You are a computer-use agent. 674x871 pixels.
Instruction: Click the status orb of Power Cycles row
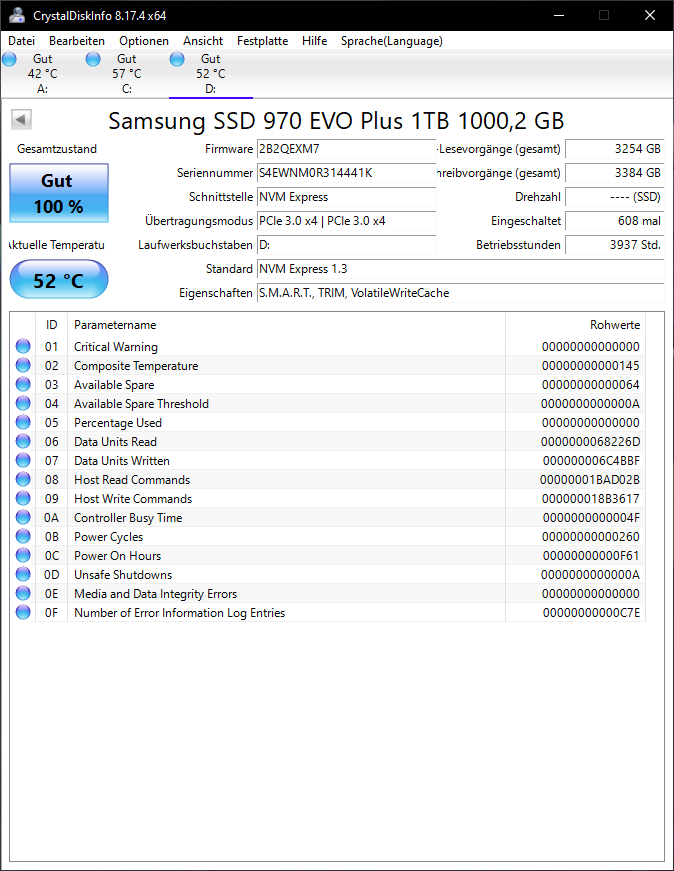point(23,537)
